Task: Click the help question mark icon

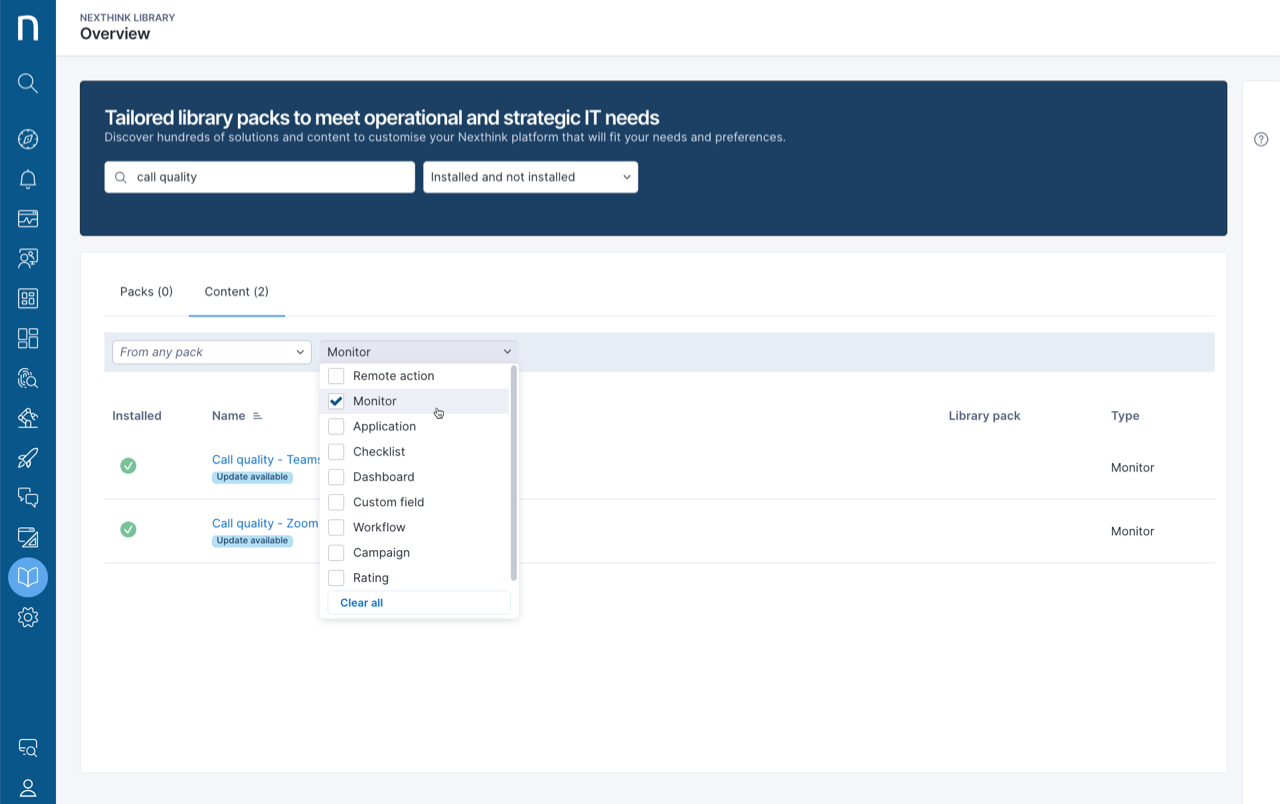Action: [1261, 140]
